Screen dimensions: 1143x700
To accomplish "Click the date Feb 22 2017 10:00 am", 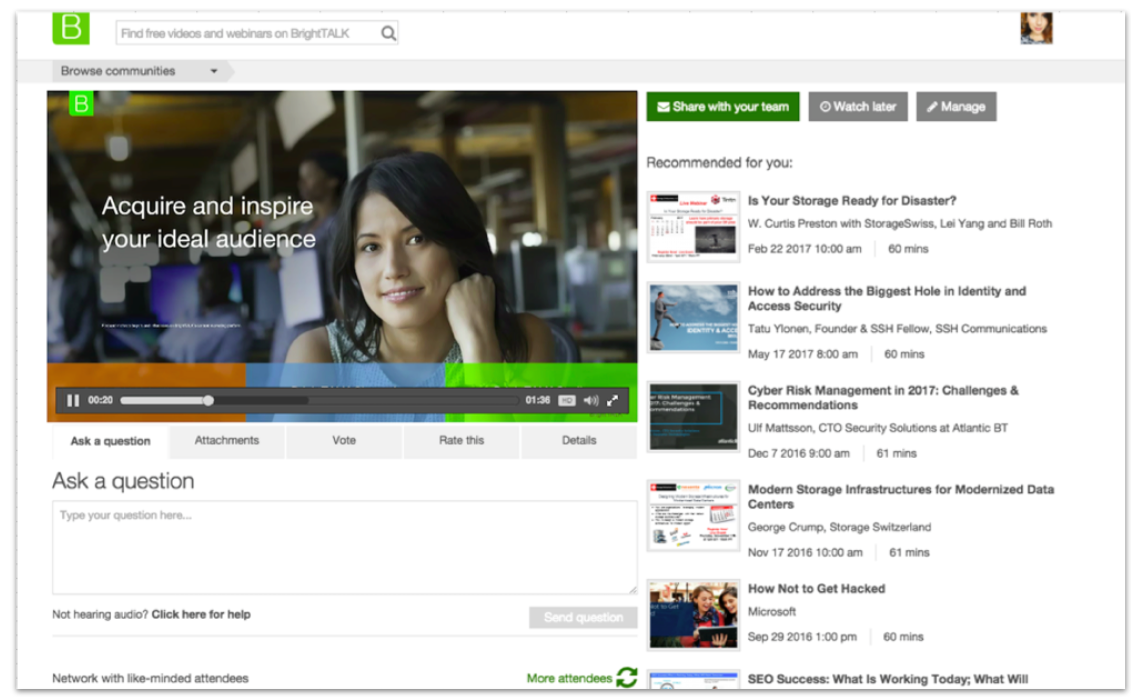I will (x=804, y=249).
